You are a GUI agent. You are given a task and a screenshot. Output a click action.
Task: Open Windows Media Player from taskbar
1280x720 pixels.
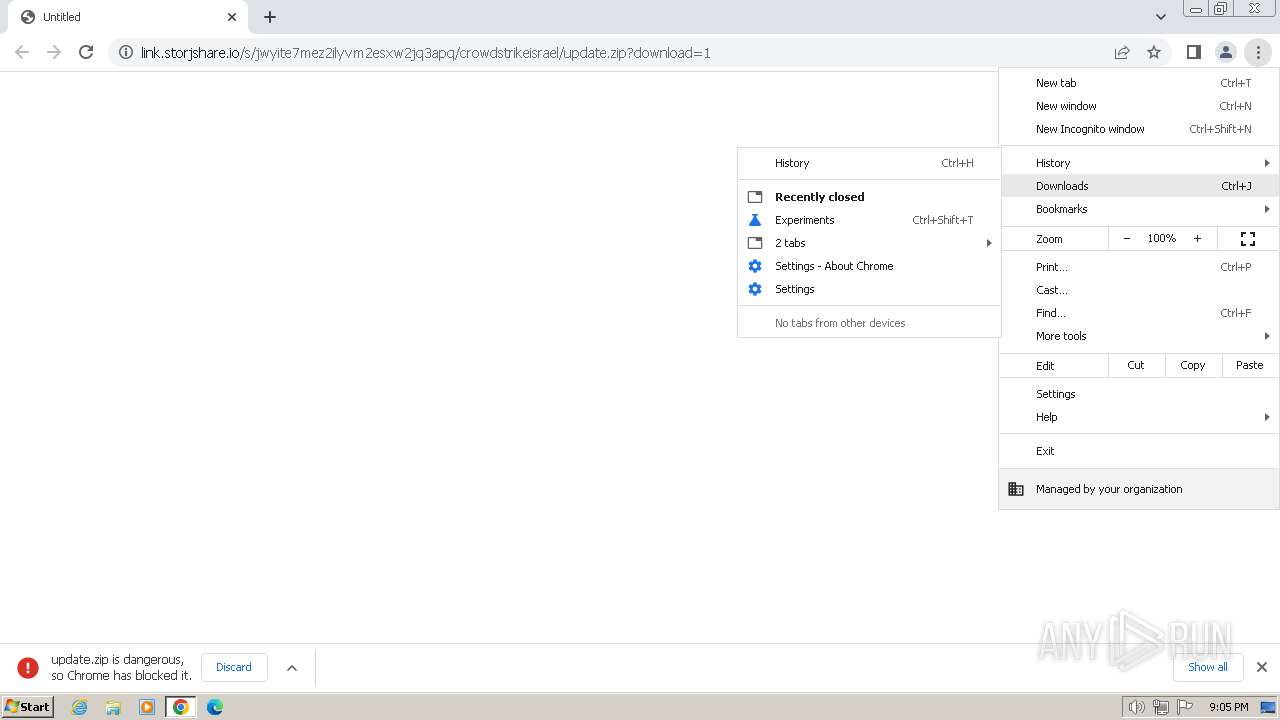coord(147,707)
